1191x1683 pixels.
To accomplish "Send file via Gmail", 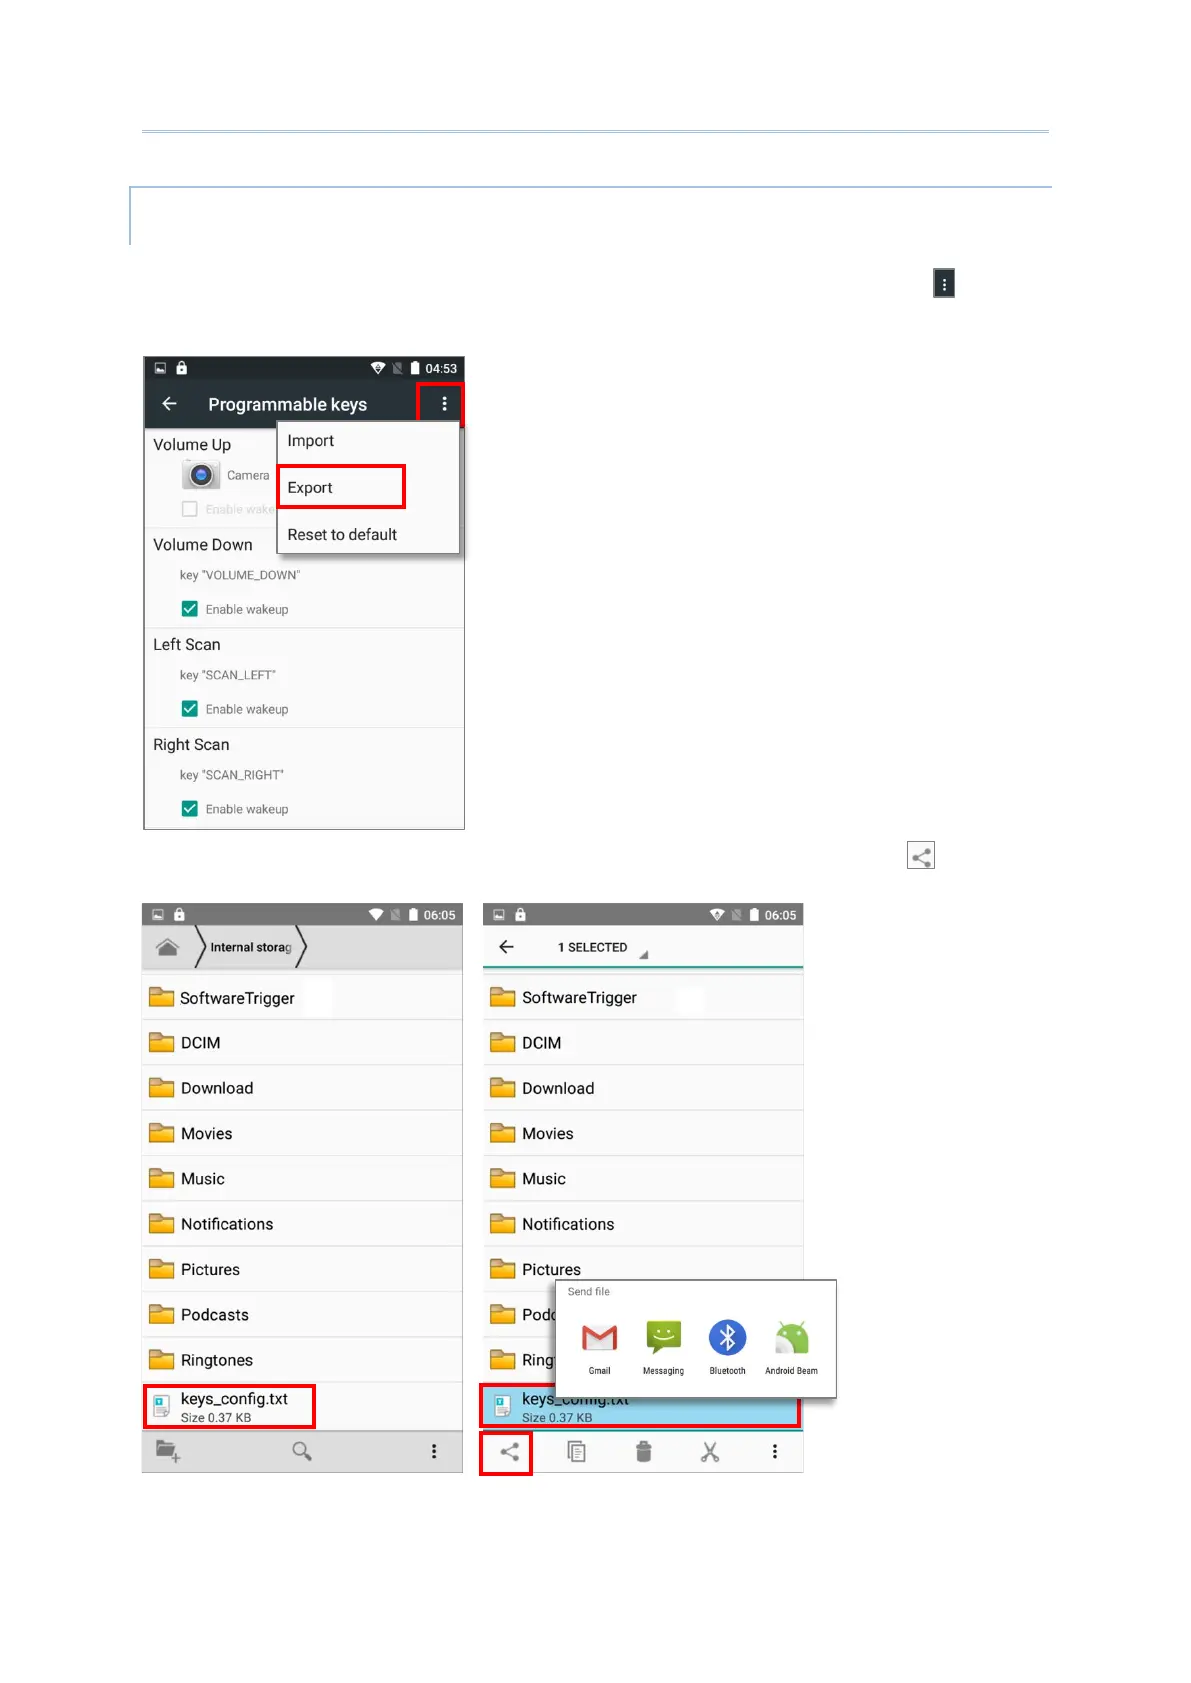I will (x=600, y=1346).
